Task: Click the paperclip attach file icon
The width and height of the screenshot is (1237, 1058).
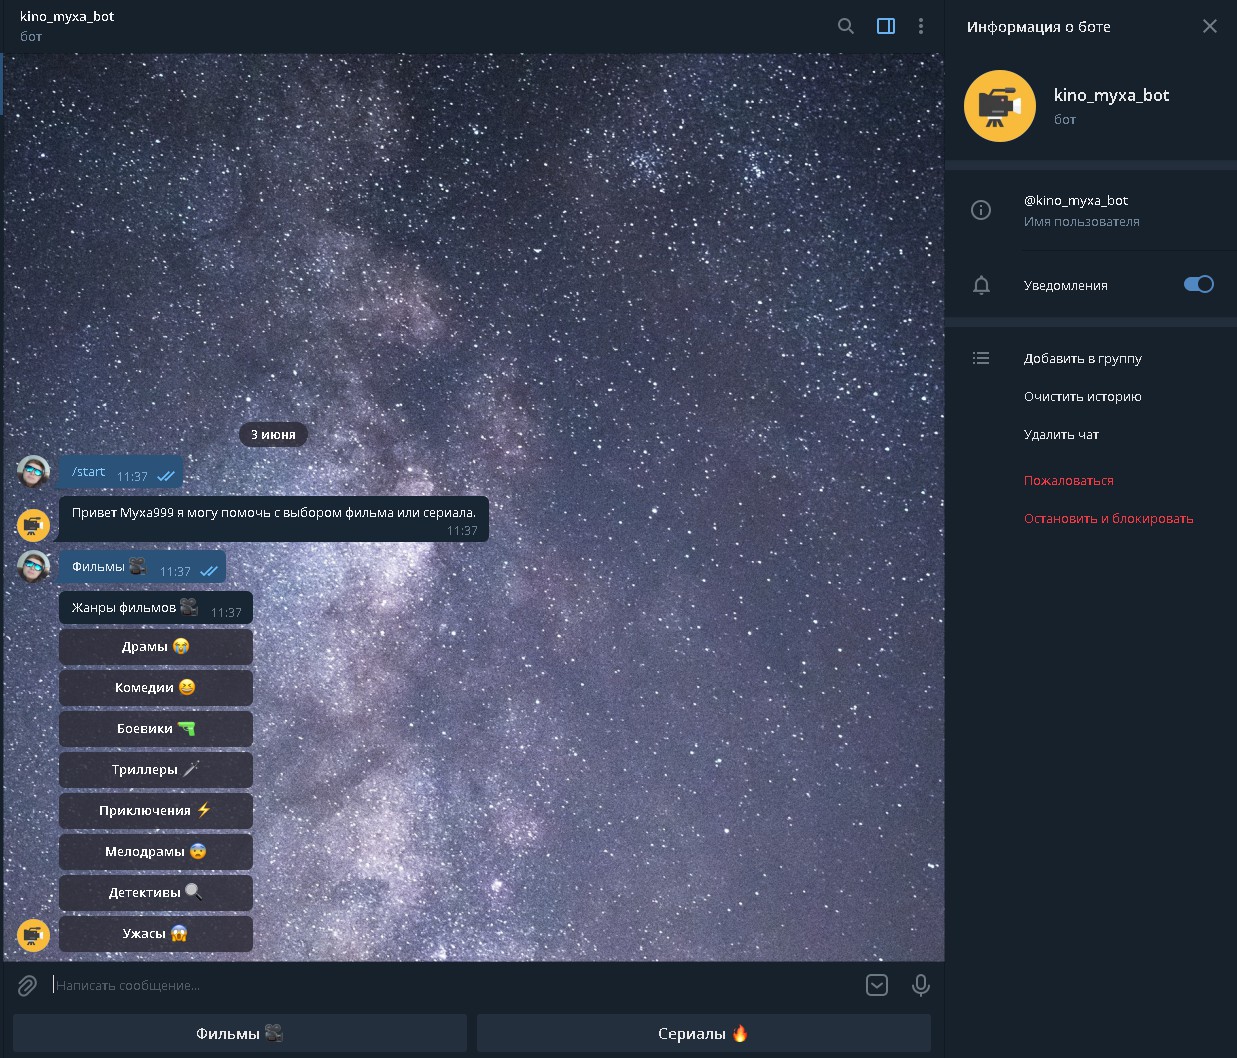Action: 27,986
